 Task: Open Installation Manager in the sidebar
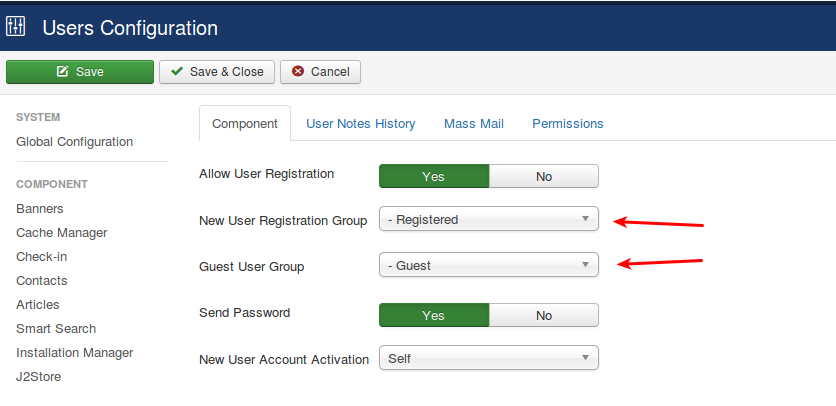pyautogui.click(x=74, y=353)
